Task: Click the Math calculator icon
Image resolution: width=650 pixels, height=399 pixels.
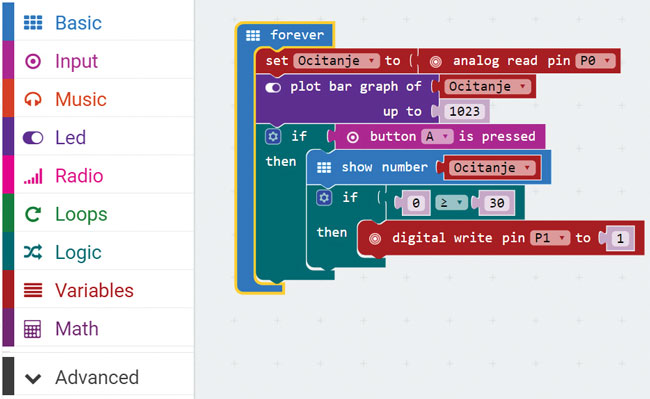Action: 32,329
